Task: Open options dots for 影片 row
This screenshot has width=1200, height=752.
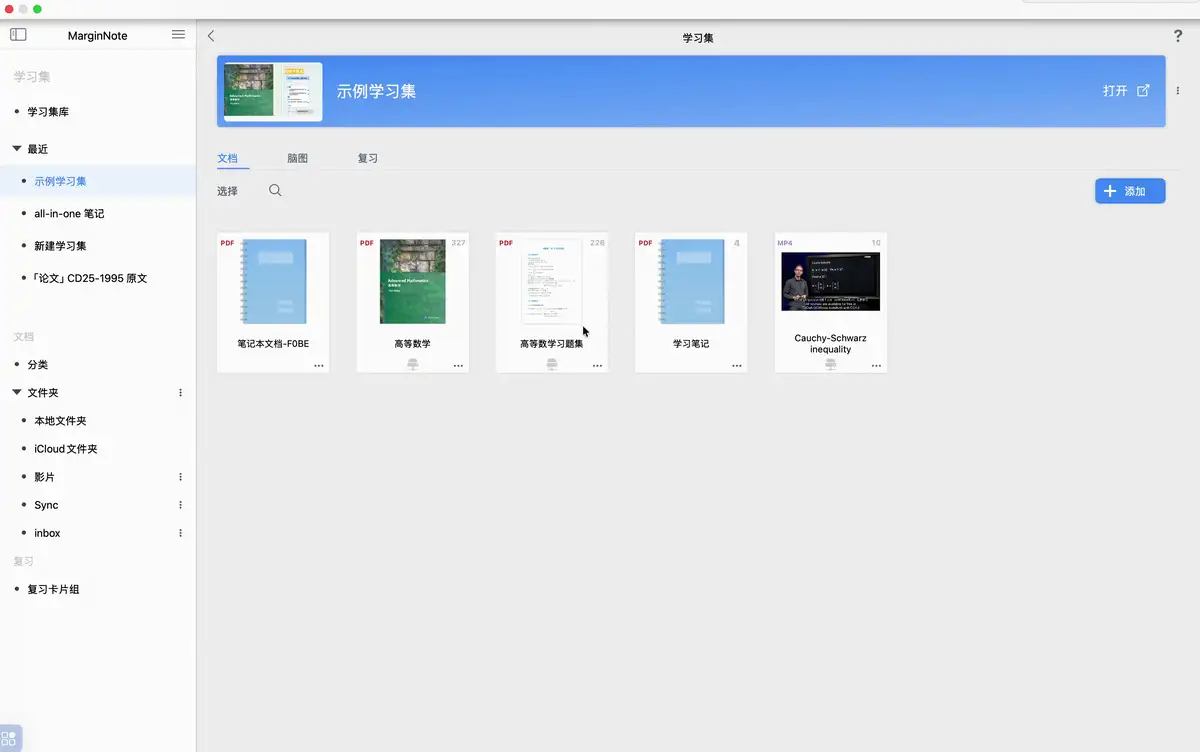Action: [180, 477]
